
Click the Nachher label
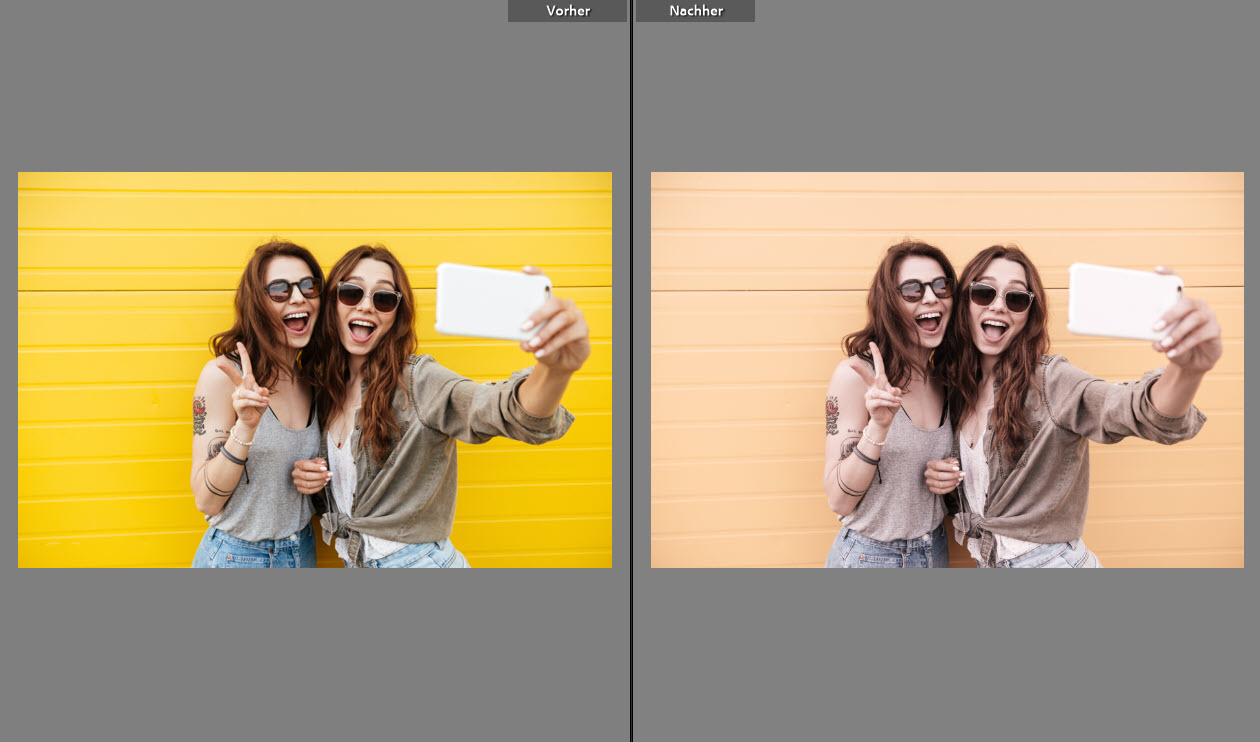pos(695,11)
